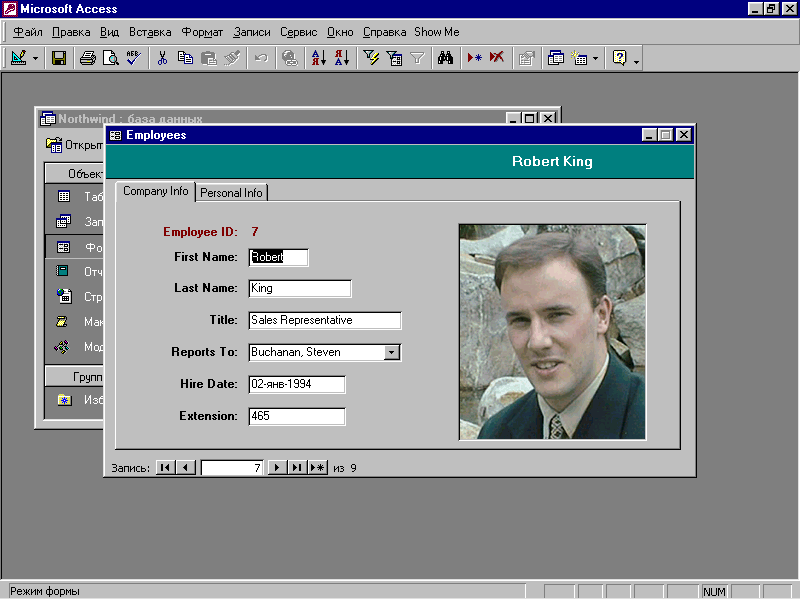Screen dimensions: 800x600
Task: Click the View (design) toolbar icon
Action: pos(18,58)
